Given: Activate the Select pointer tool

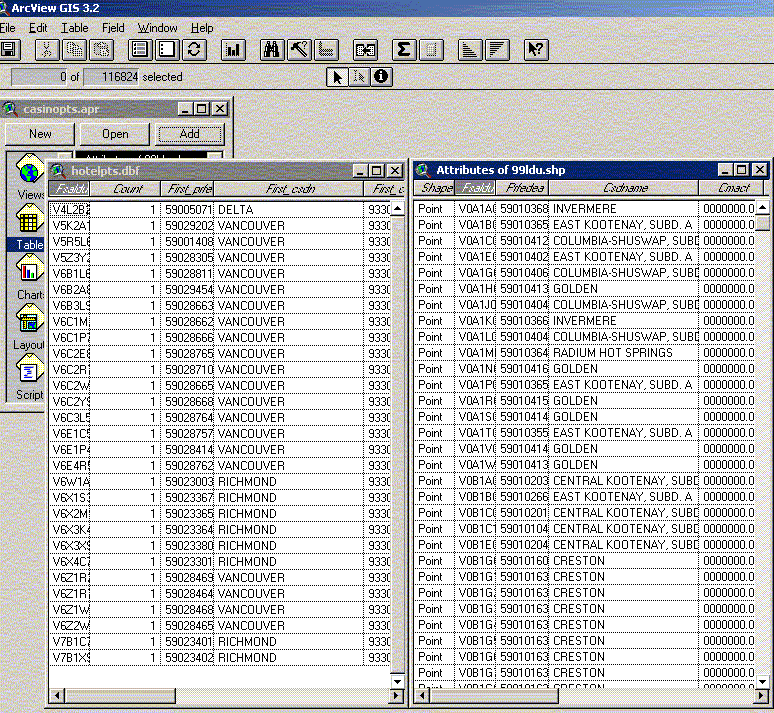Looking at the screenshot, I should pyautogui.click(x=338, y=77).
